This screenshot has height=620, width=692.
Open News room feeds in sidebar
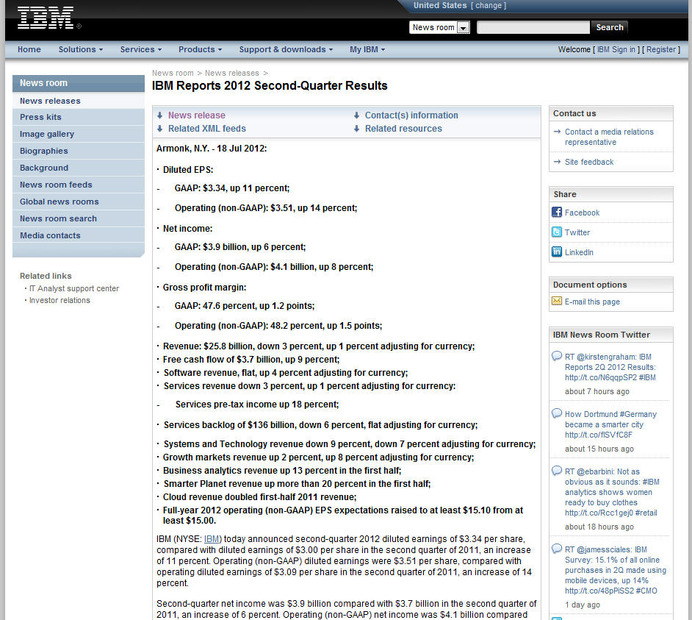79,184
